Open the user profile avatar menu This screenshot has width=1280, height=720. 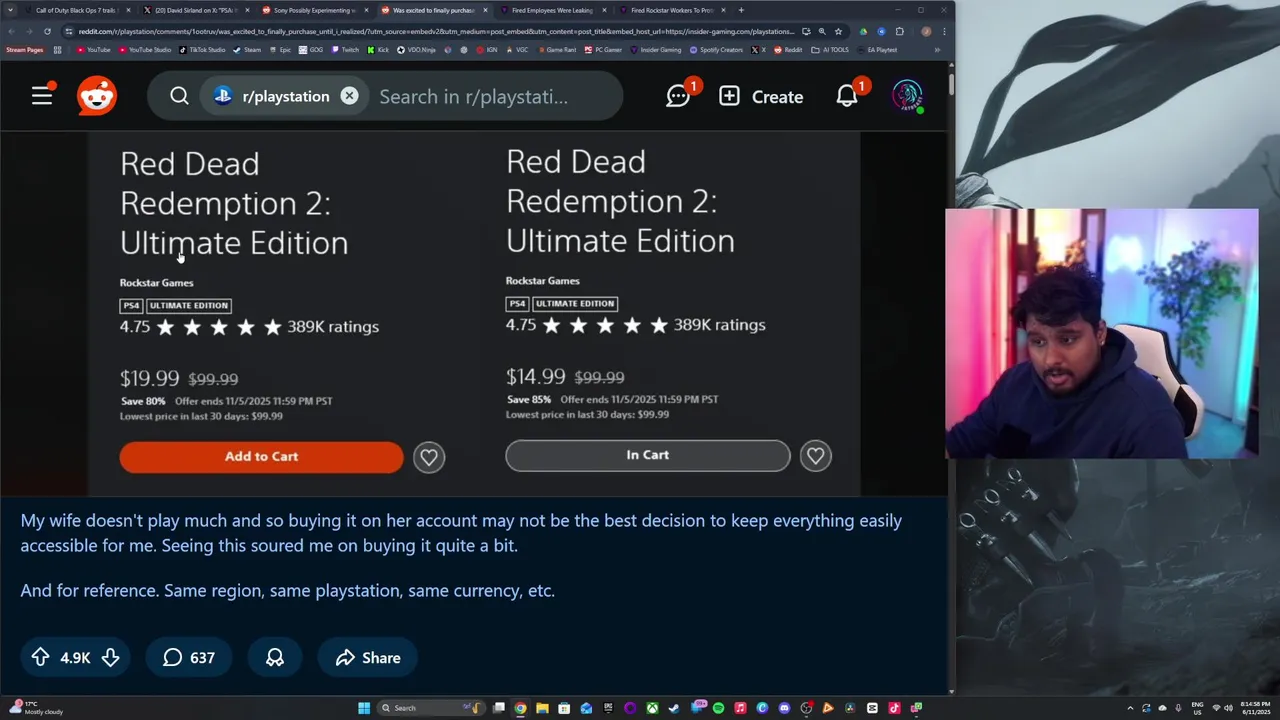(907, 96)
